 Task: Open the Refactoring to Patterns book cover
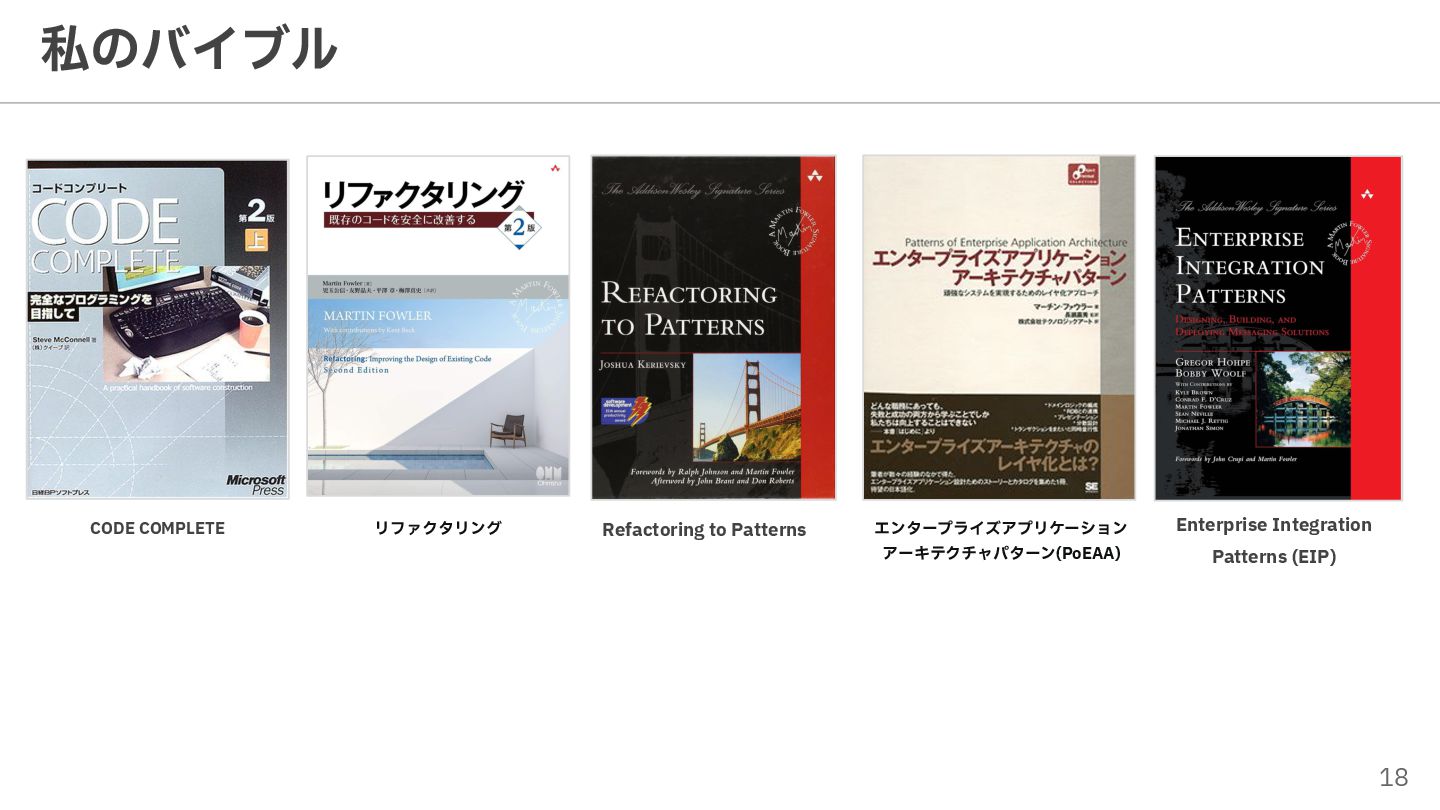click(x=713, y=327)
